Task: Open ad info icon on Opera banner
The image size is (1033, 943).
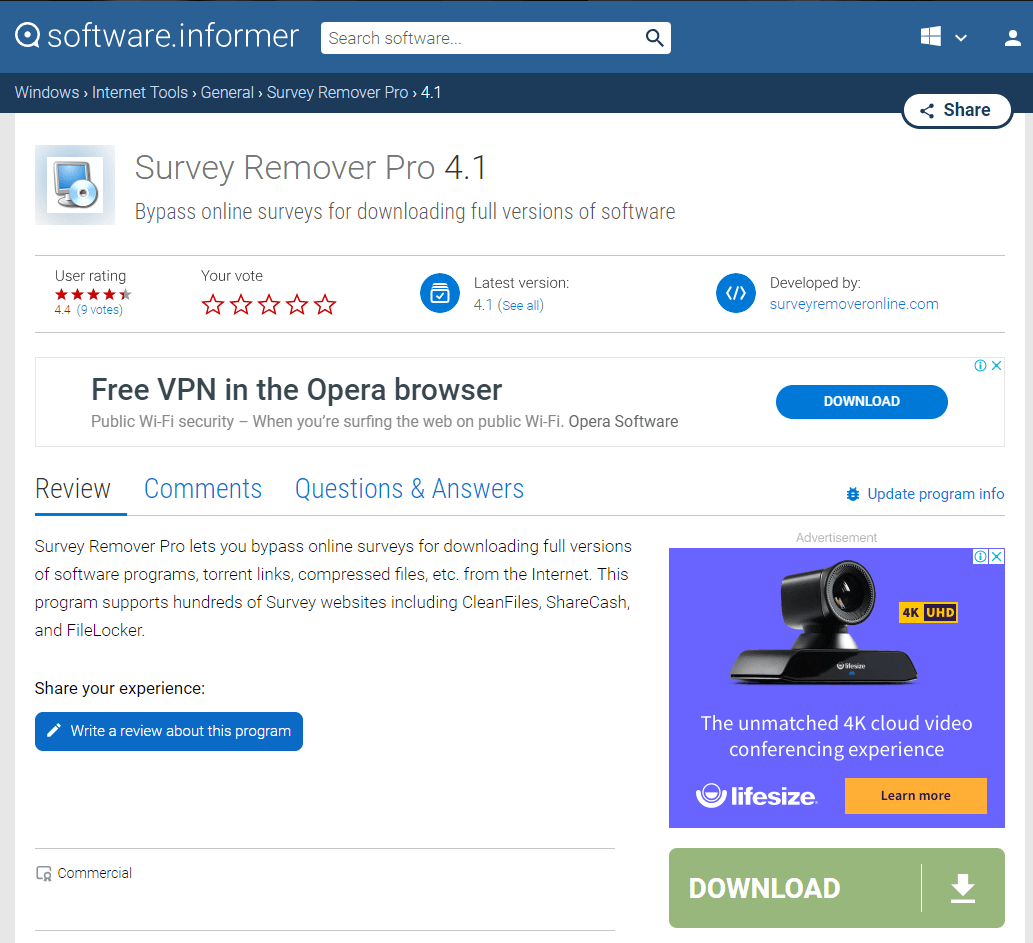Action: tap(980, 366)
